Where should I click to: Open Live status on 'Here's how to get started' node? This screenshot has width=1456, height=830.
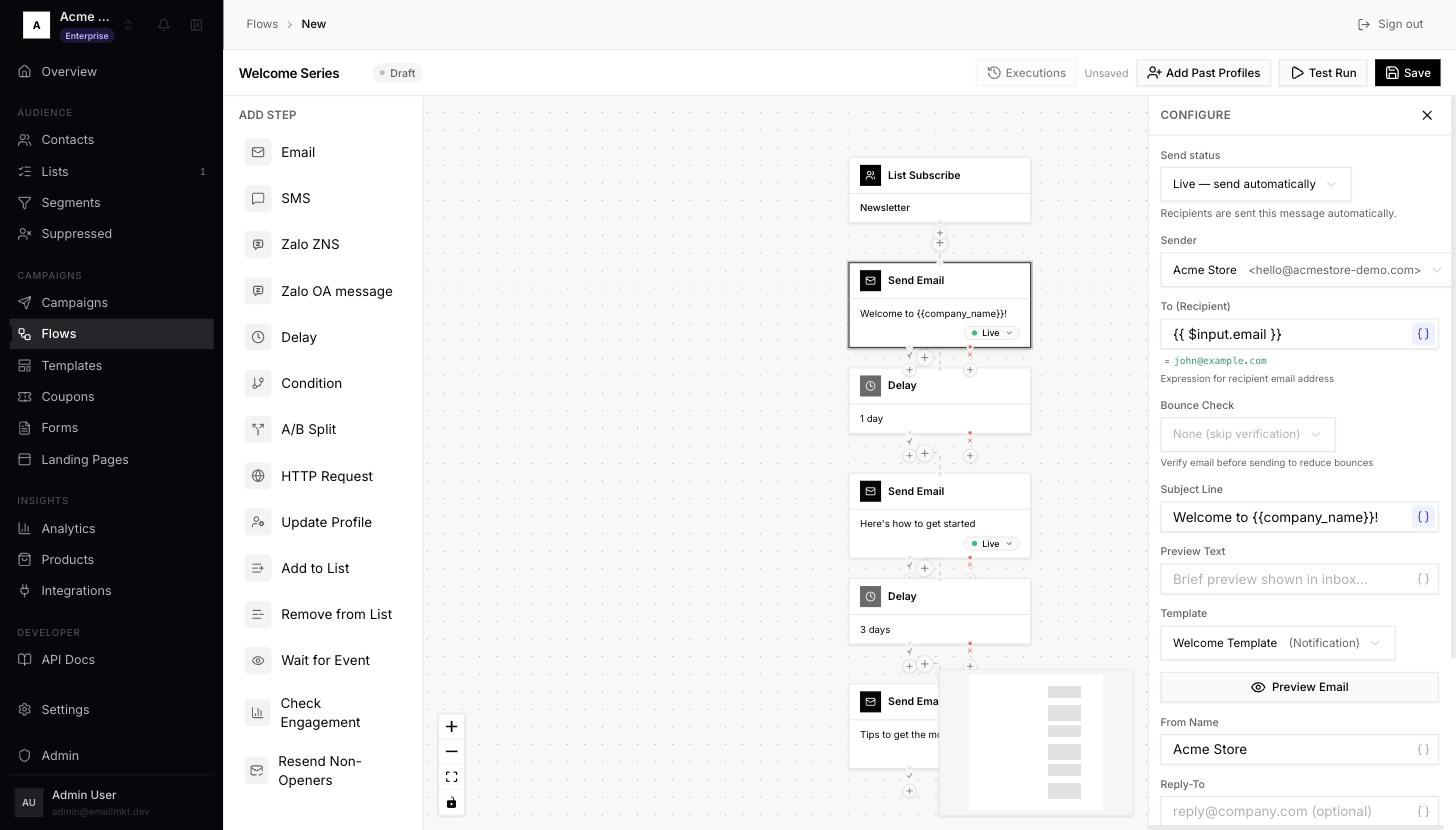(992, 544)
